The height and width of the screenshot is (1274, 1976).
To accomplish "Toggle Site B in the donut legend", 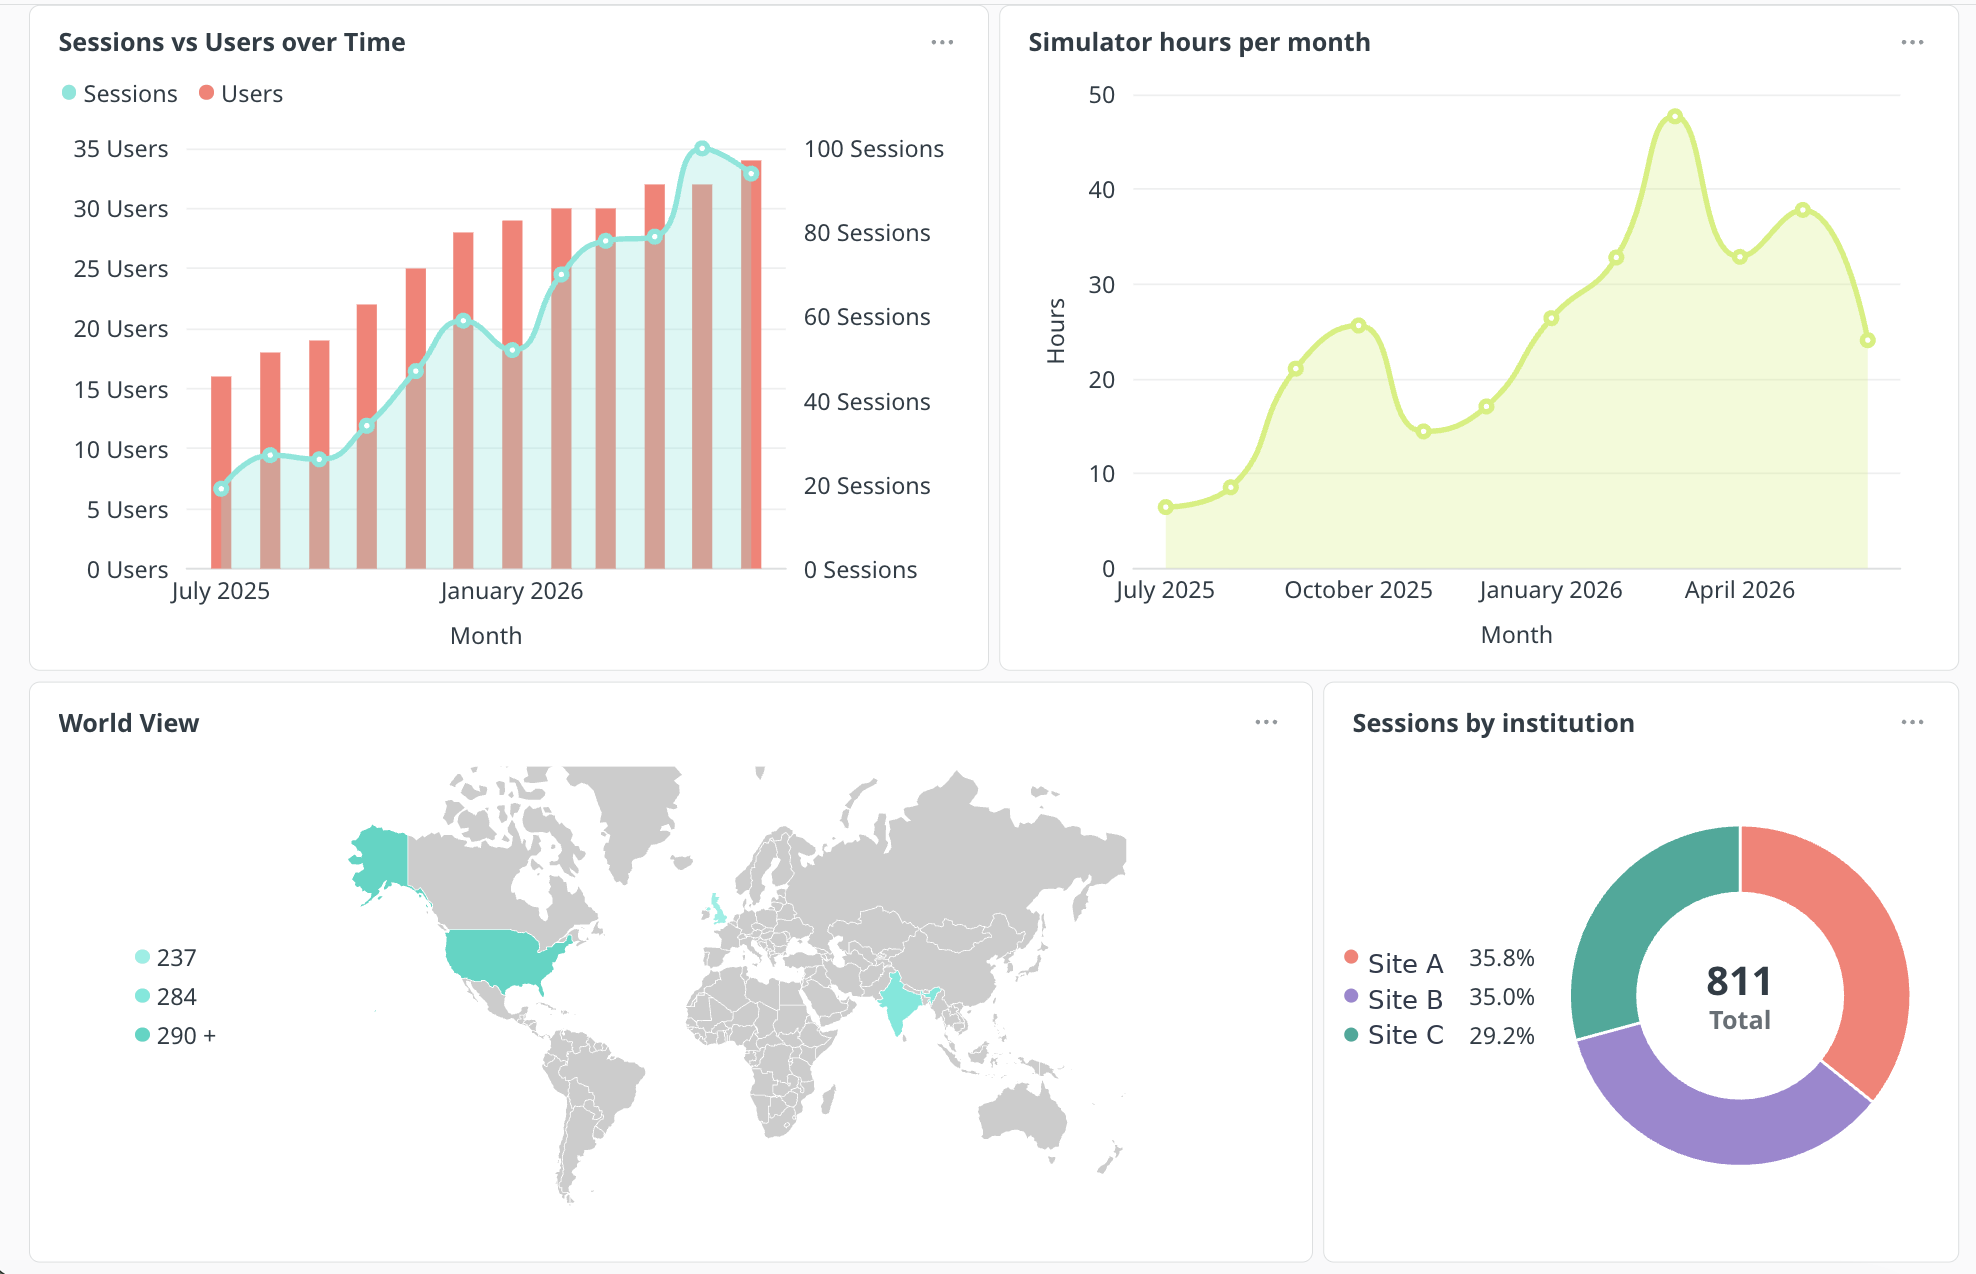I will click(x=1394, y=998).
